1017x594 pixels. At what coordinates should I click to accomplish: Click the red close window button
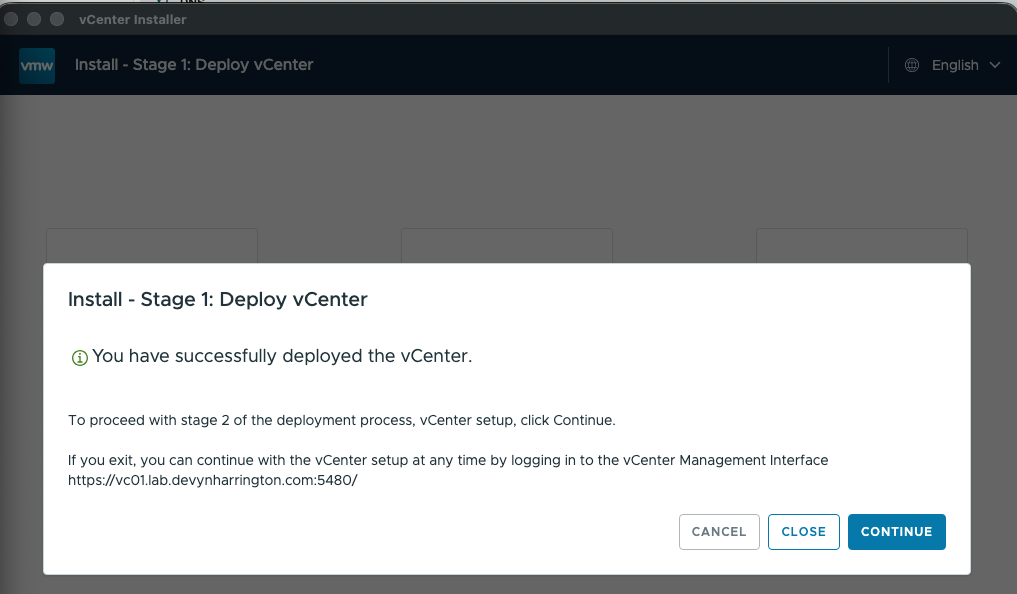click(x=11, y=19)
